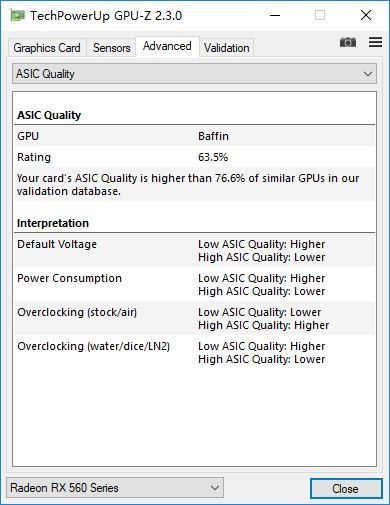
Task: Click the validation database comparison text
Action: click(188, 184)
